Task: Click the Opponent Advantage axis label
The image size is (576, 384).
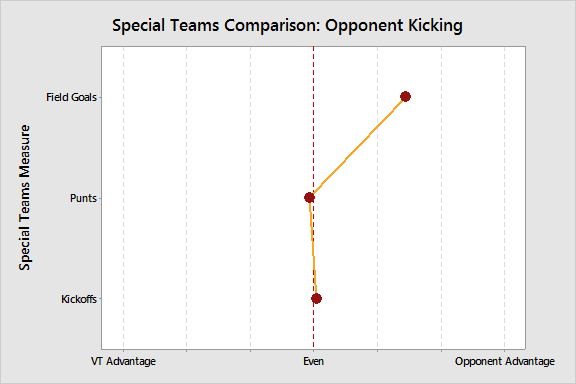Action: pyautogui.click(x=505, y=361)
